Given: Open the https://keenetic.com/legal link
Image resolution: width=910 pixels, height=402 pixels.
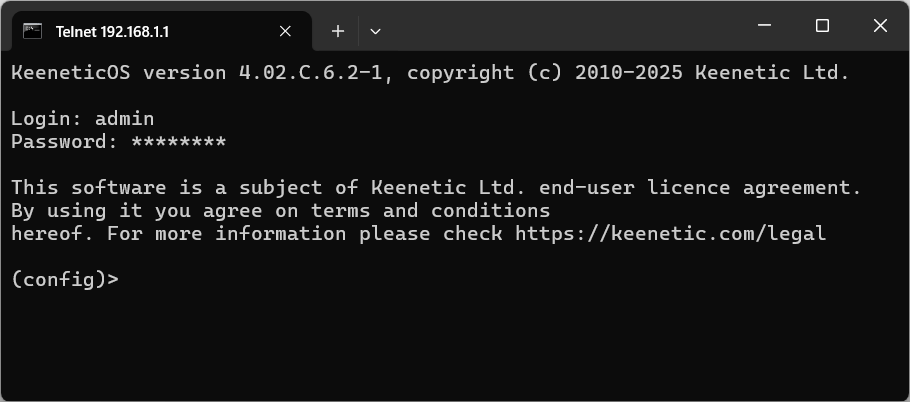Looking at the screenshot, I should point(671,234).
